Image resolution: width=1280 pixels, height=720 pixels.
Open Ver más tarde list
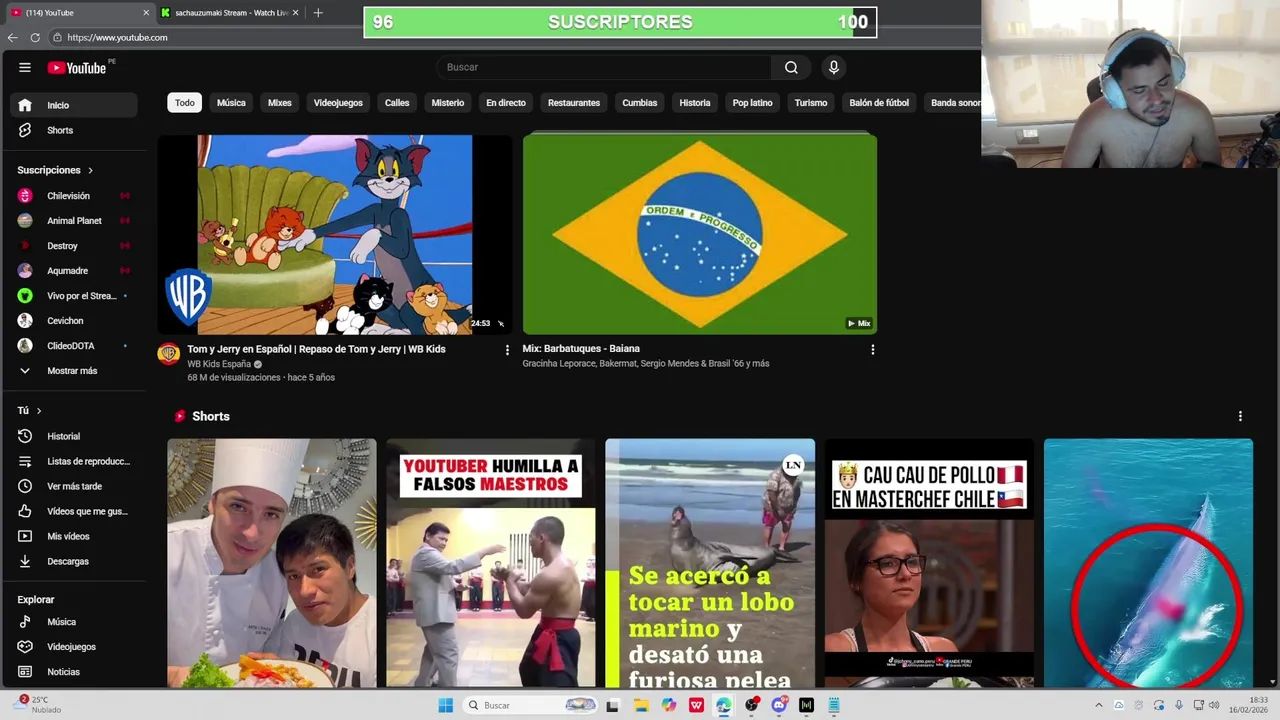pyautogui.click(x=74, y=486)
